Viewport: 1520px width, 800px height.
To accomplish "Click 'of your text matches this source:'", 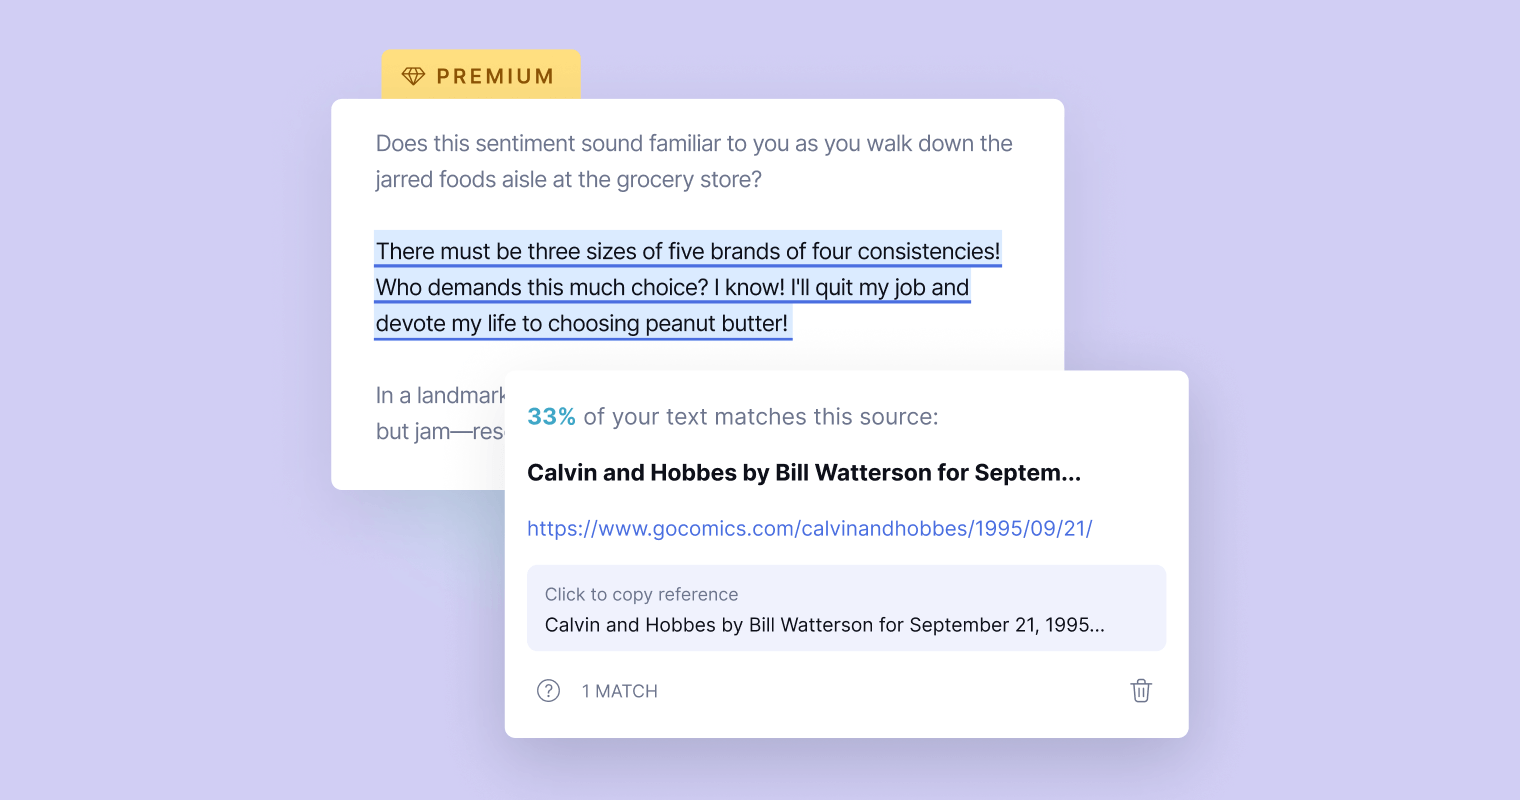I will point(761,417).
